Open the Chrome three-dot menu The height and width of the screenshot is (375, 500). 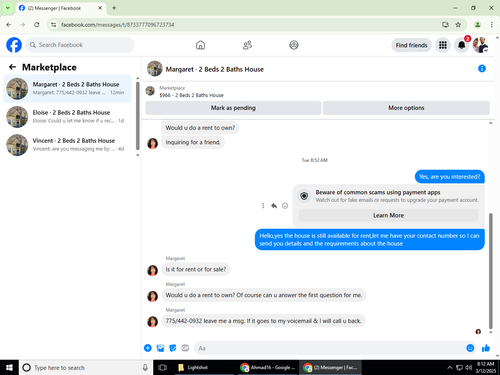click(x=491, y=25)
